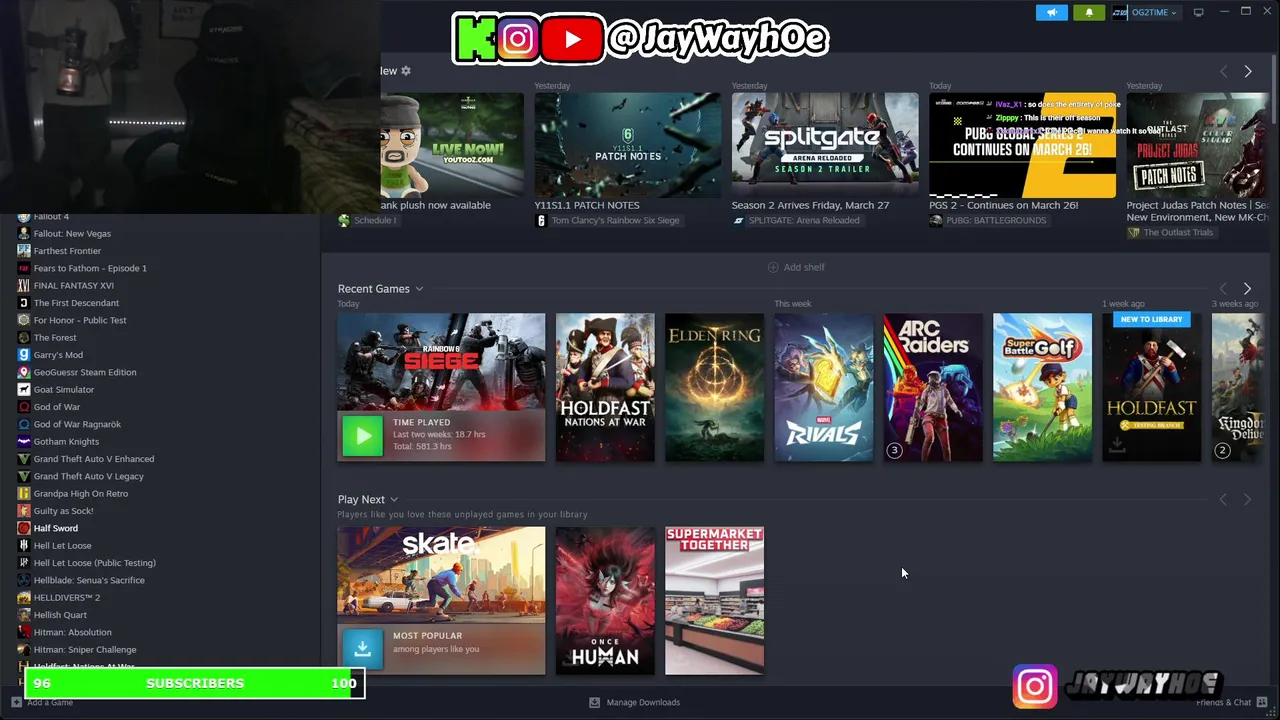Click the Half Sword game icon
Image resolution: width=1280 pixels, height=720 pixels.
24,528
